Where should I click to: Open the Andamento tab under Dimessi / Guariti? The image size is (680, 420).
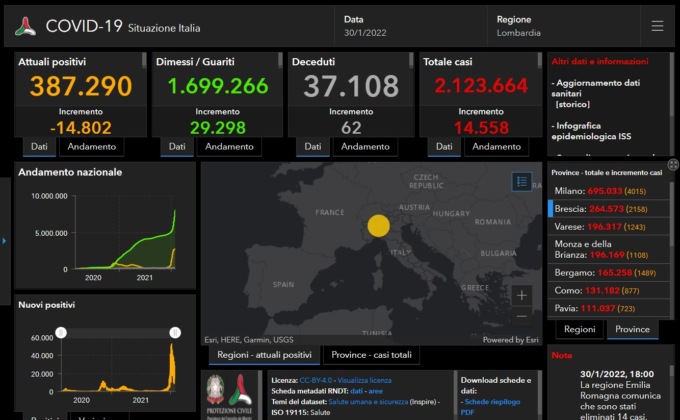(229, 147)
